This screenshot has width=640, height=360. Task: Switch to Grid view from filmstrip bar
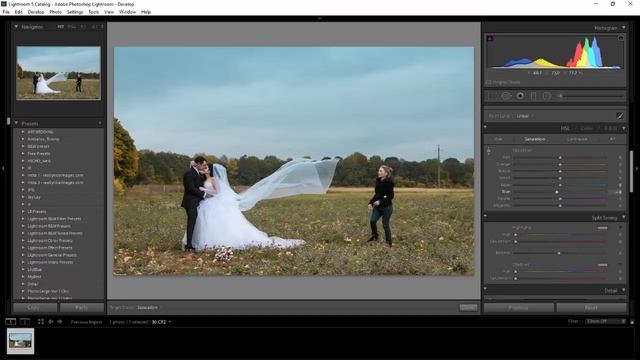click(x=41, y=322)
